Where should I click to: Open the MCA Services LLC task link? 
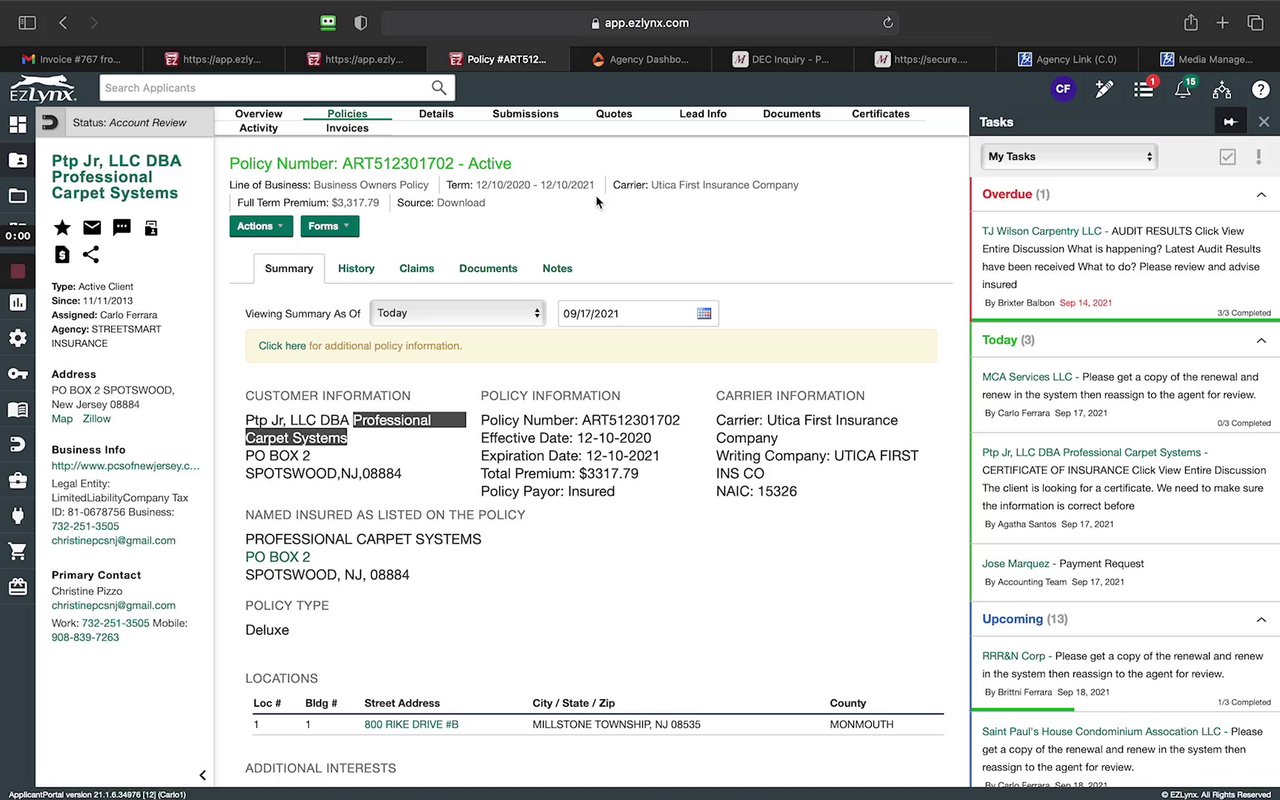[x=1027, y=377]
